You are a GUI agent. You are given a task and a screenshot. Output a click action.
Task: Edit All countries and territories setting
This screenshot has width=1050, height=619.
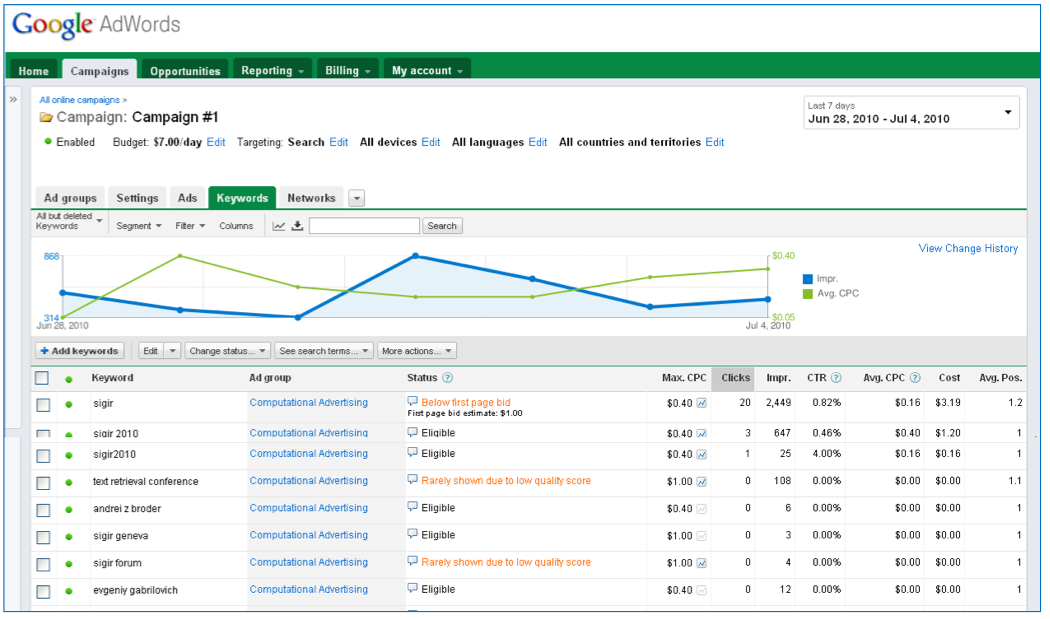[715, 142]
